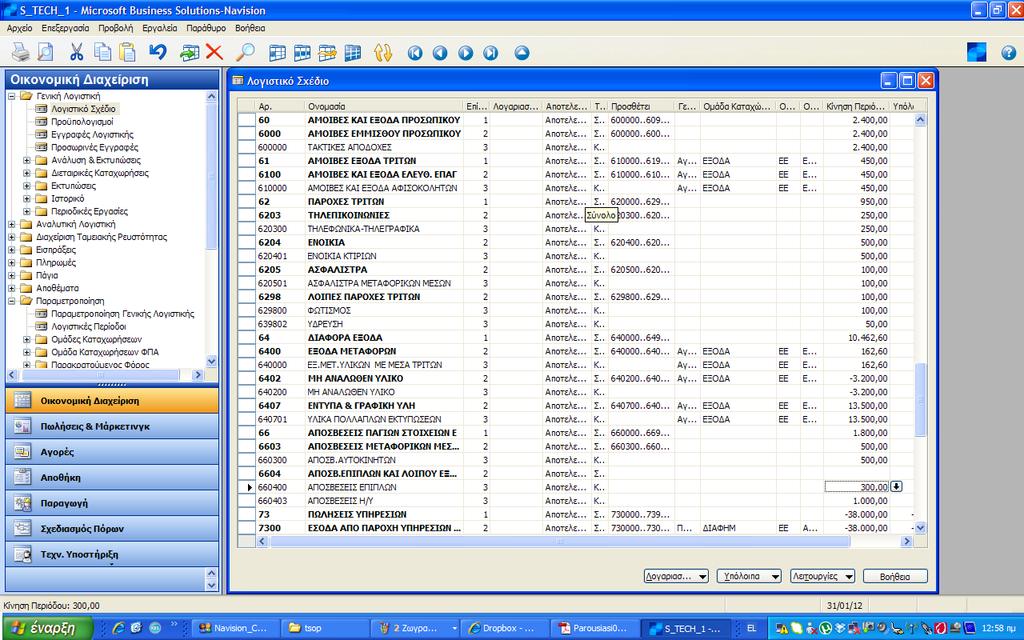
Task: Expand the Ανάλυση & Εκτυπώσεις folder
Action: [x=27, y=160]
